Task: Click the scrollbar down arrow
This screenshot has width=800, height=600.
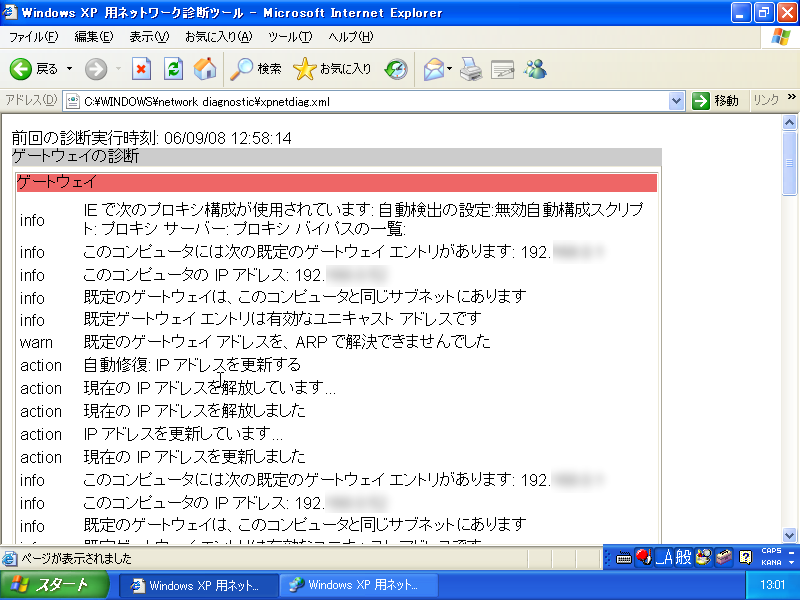Action: pos(789,535)
